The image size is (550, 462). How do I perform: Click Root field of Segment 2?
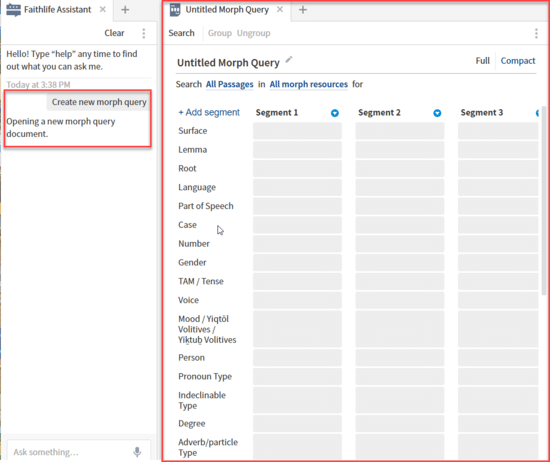click(400, 168)
